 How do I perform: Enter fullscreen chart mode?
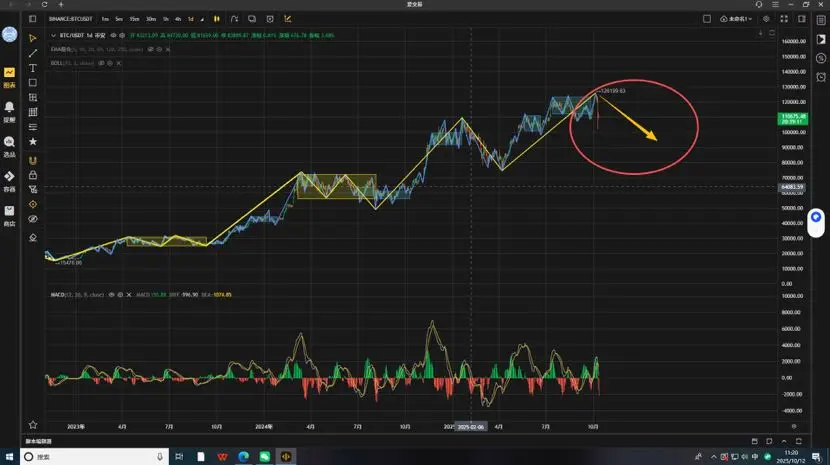784,19
